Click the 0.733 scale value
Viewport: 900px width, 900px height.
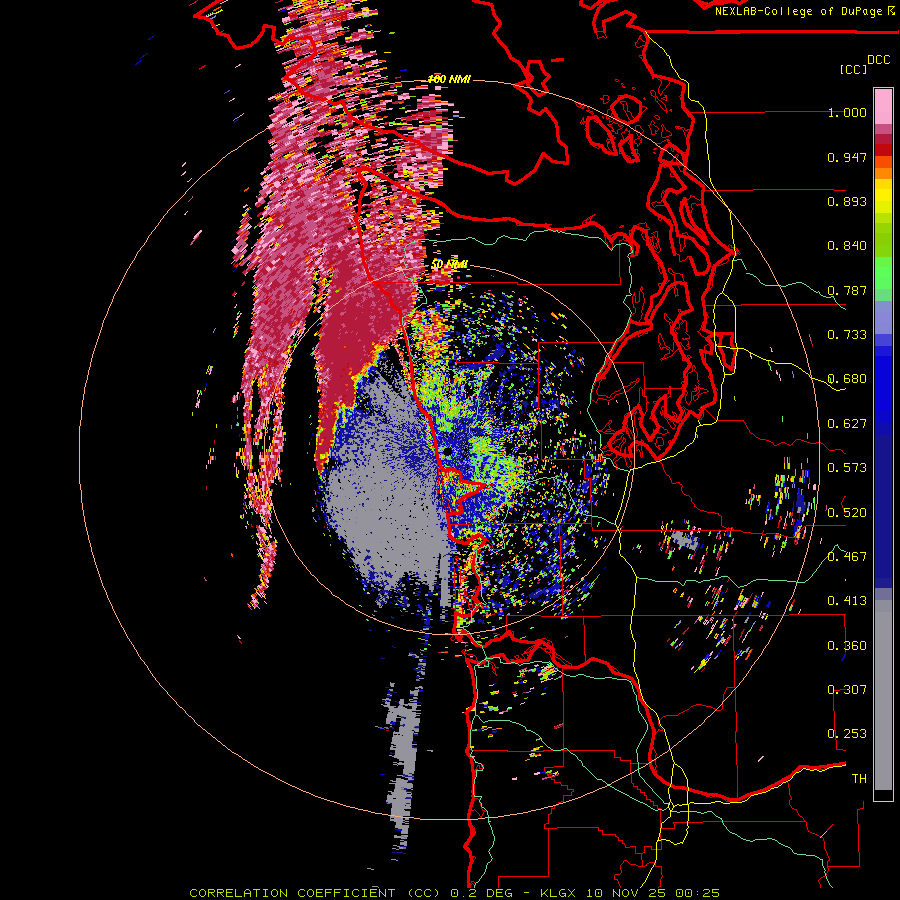click(x=847, y=335)
